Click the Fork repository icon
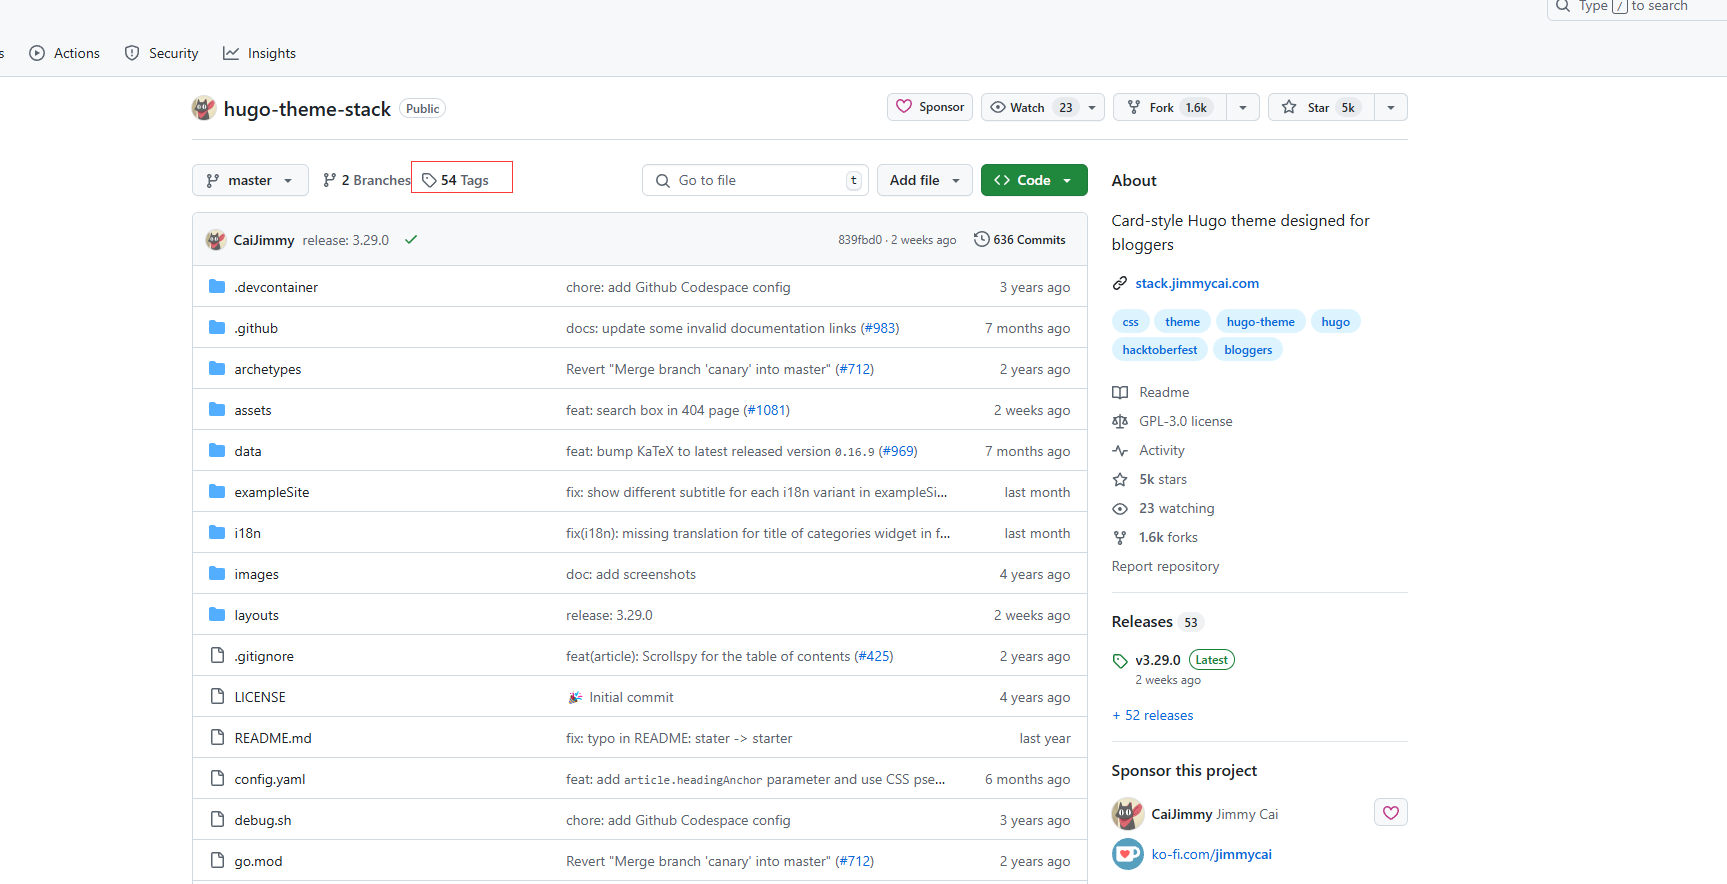The width and height of the screenshot is (1727, 884). (x=1134, y=108)
